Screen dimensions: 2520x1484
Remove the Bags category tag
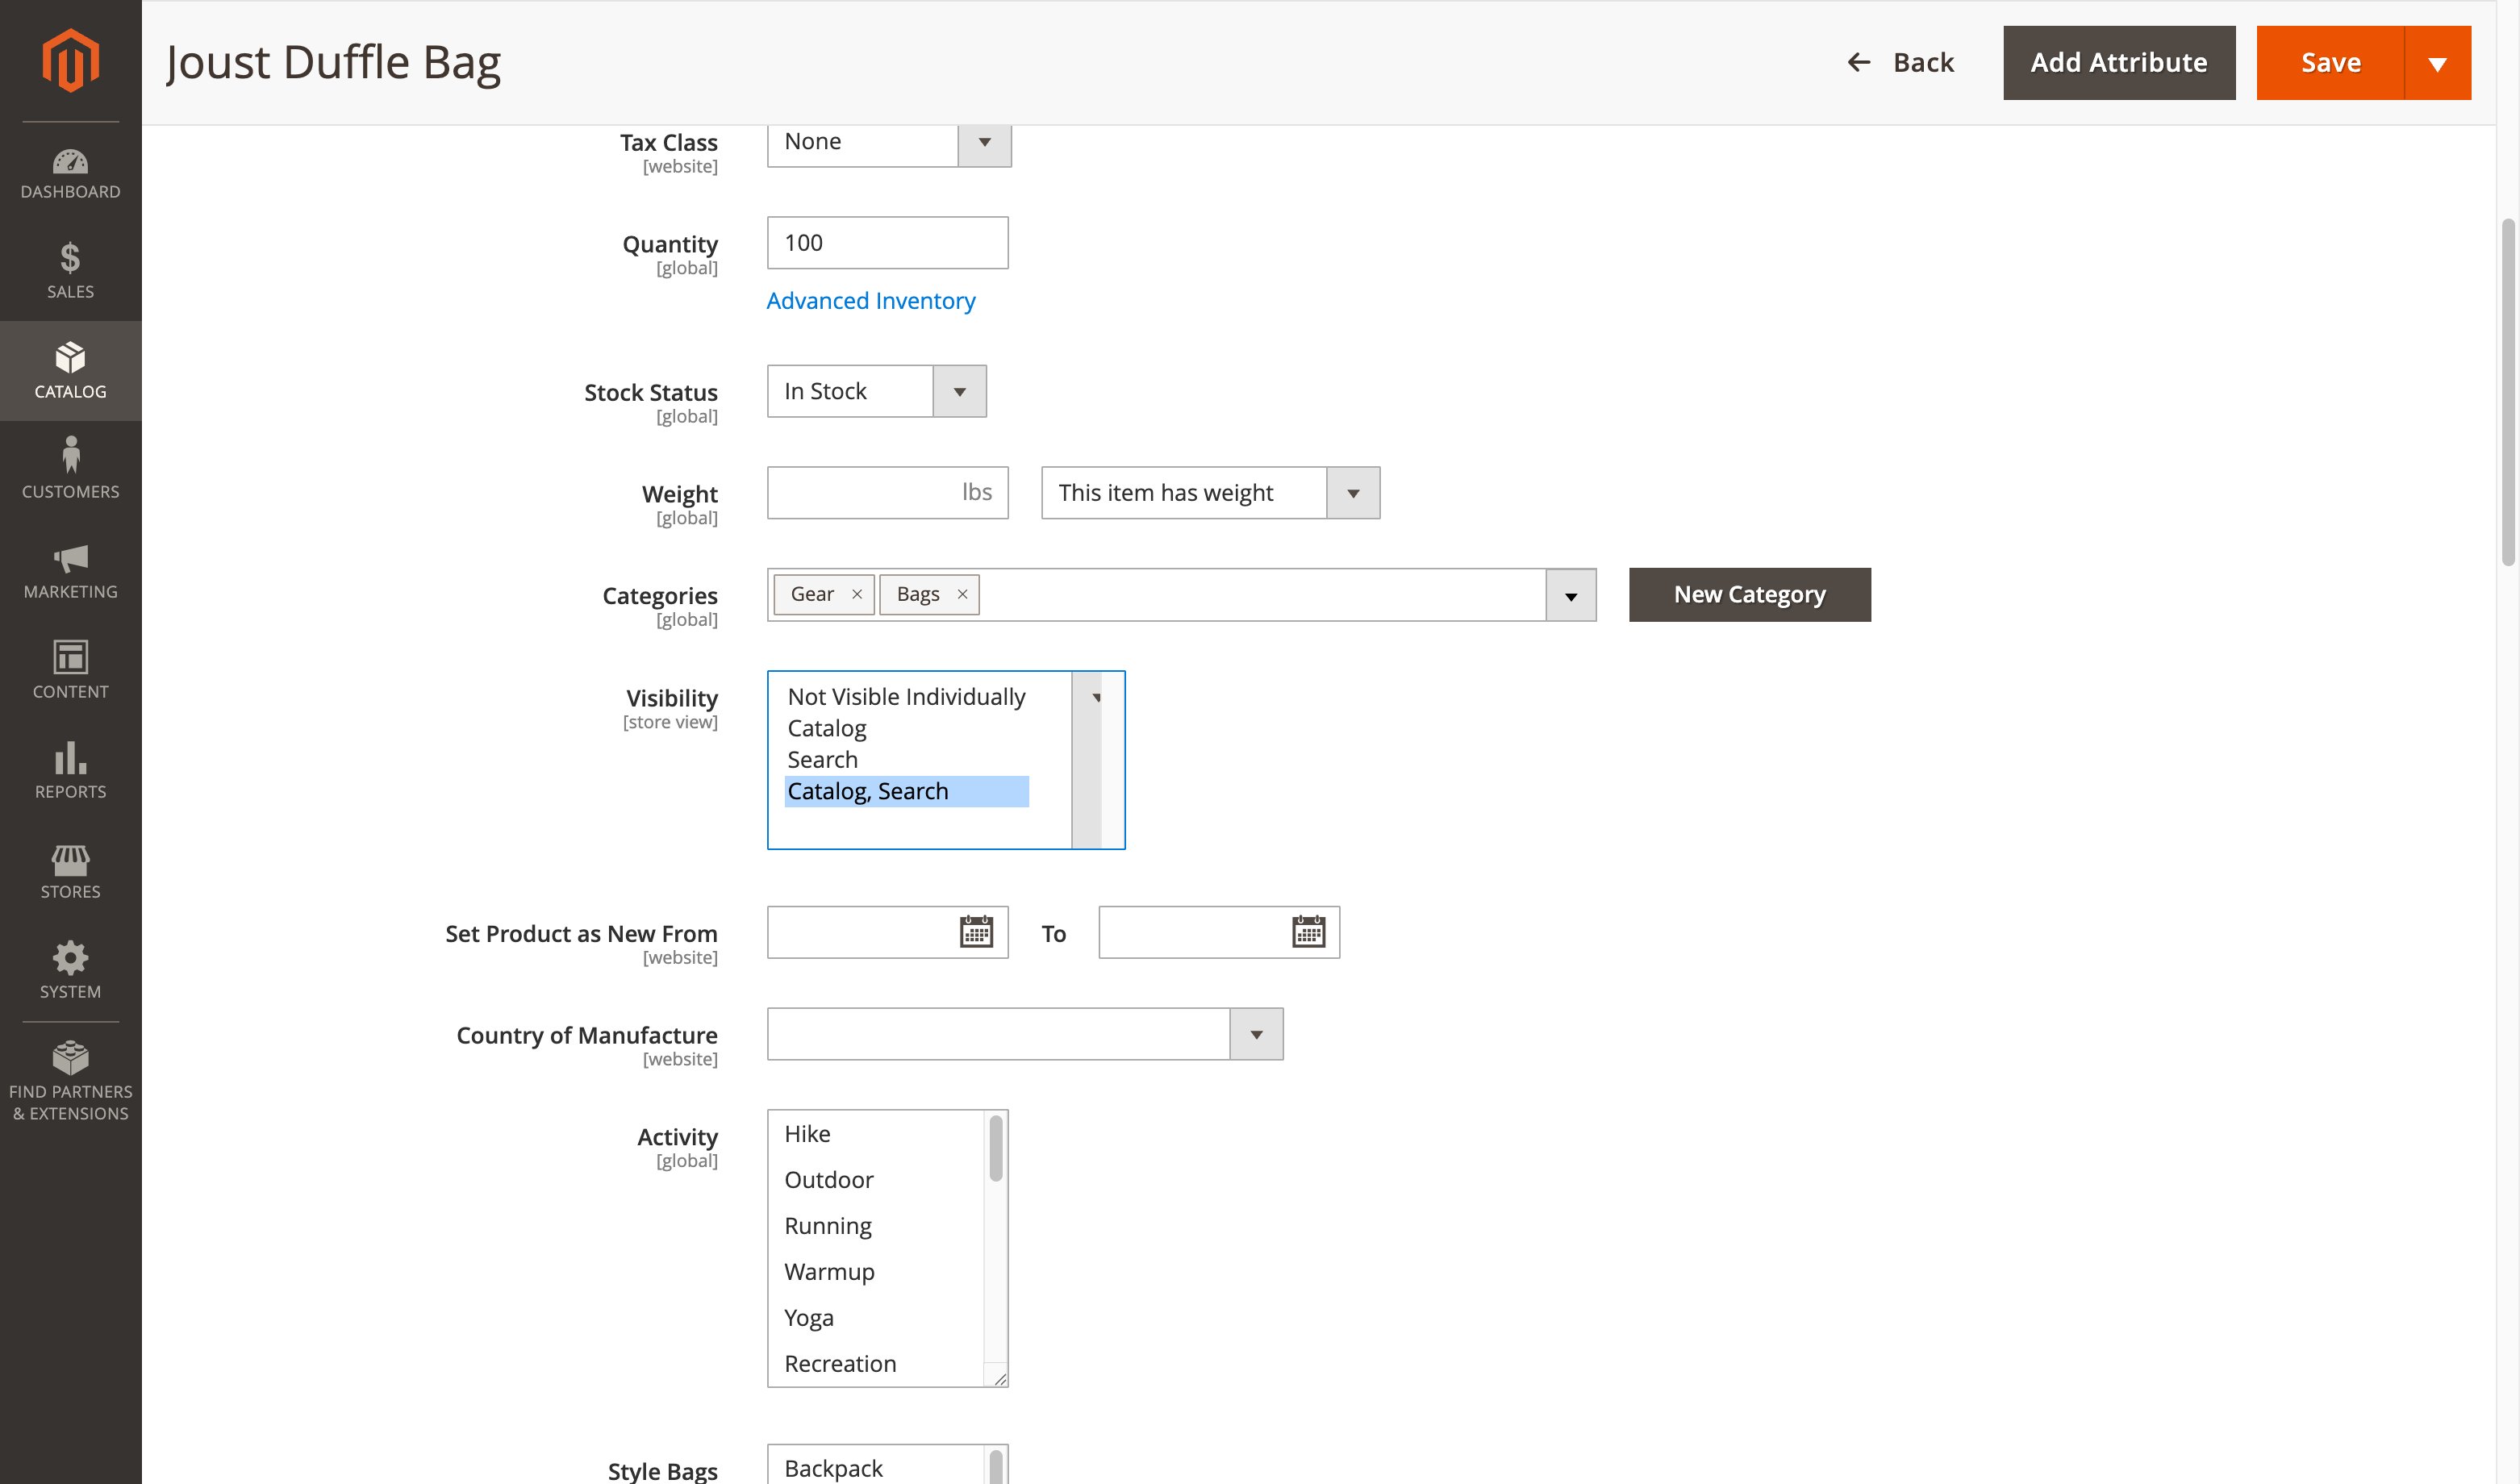pos(962,594)
